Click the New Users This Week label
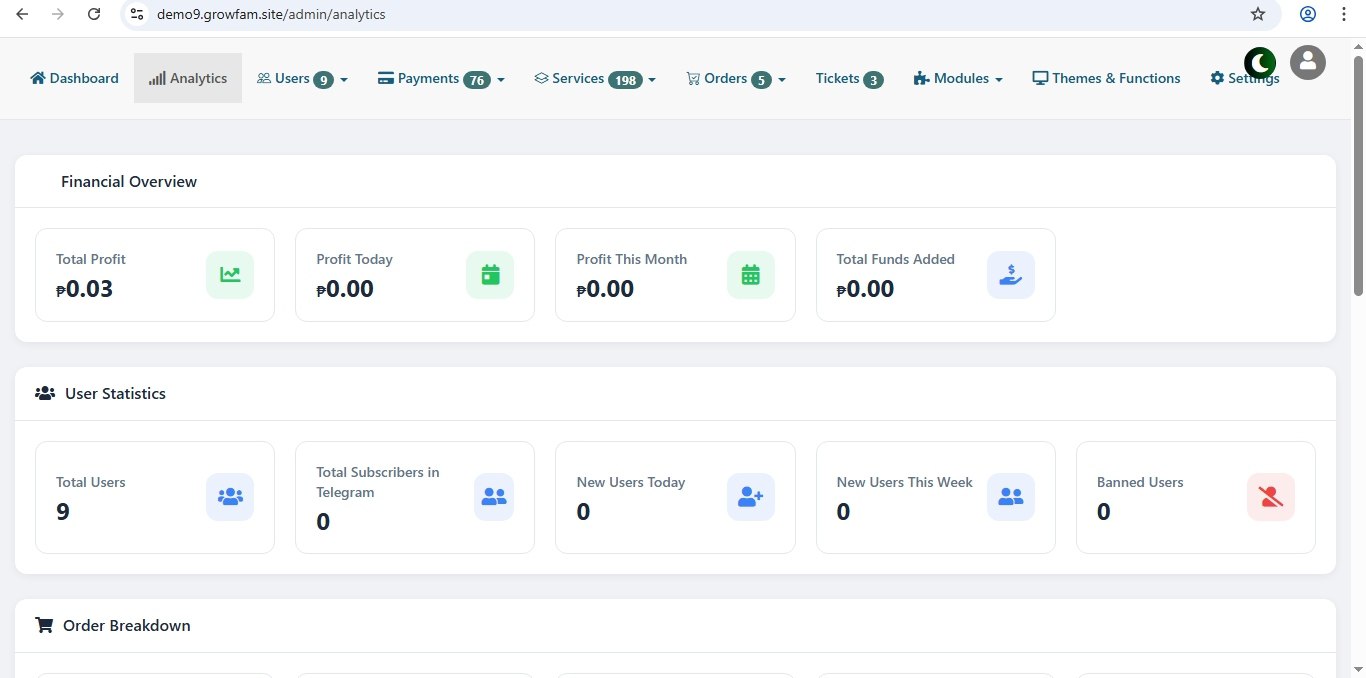The image size is (1366, 678). [905, 482]
